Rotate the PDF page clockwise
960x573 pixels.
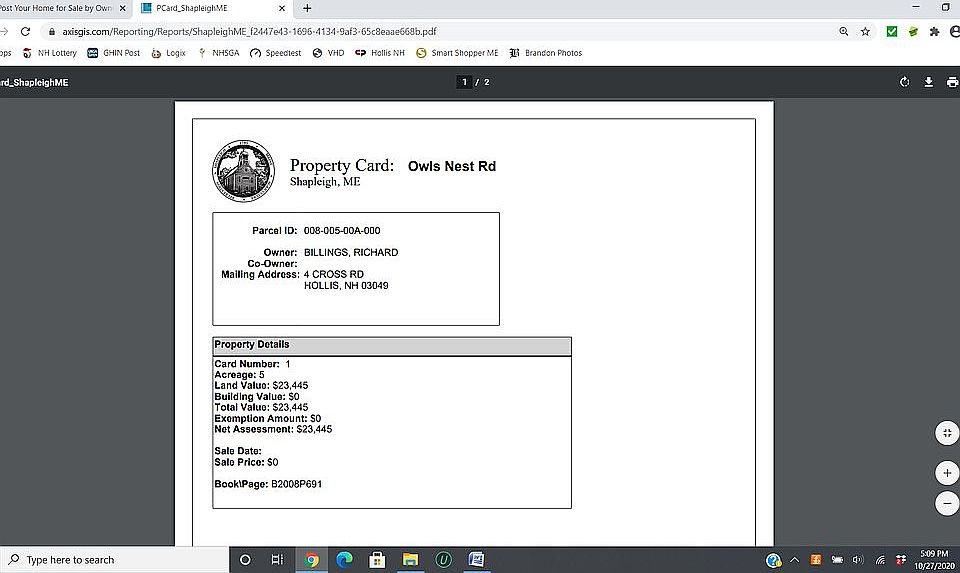(904, 82)
